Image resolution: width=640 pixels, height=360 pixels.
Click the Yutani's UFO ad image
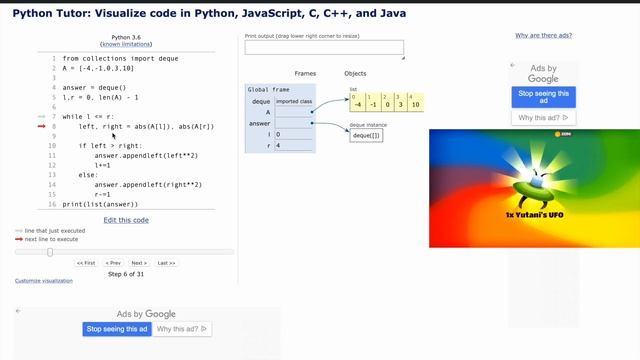(x=534, y=188)
